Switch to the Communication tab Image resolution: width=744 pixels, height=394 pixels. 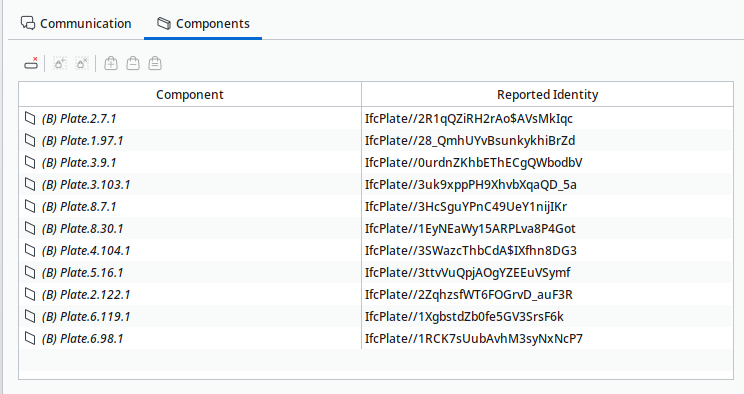(76, 23)
